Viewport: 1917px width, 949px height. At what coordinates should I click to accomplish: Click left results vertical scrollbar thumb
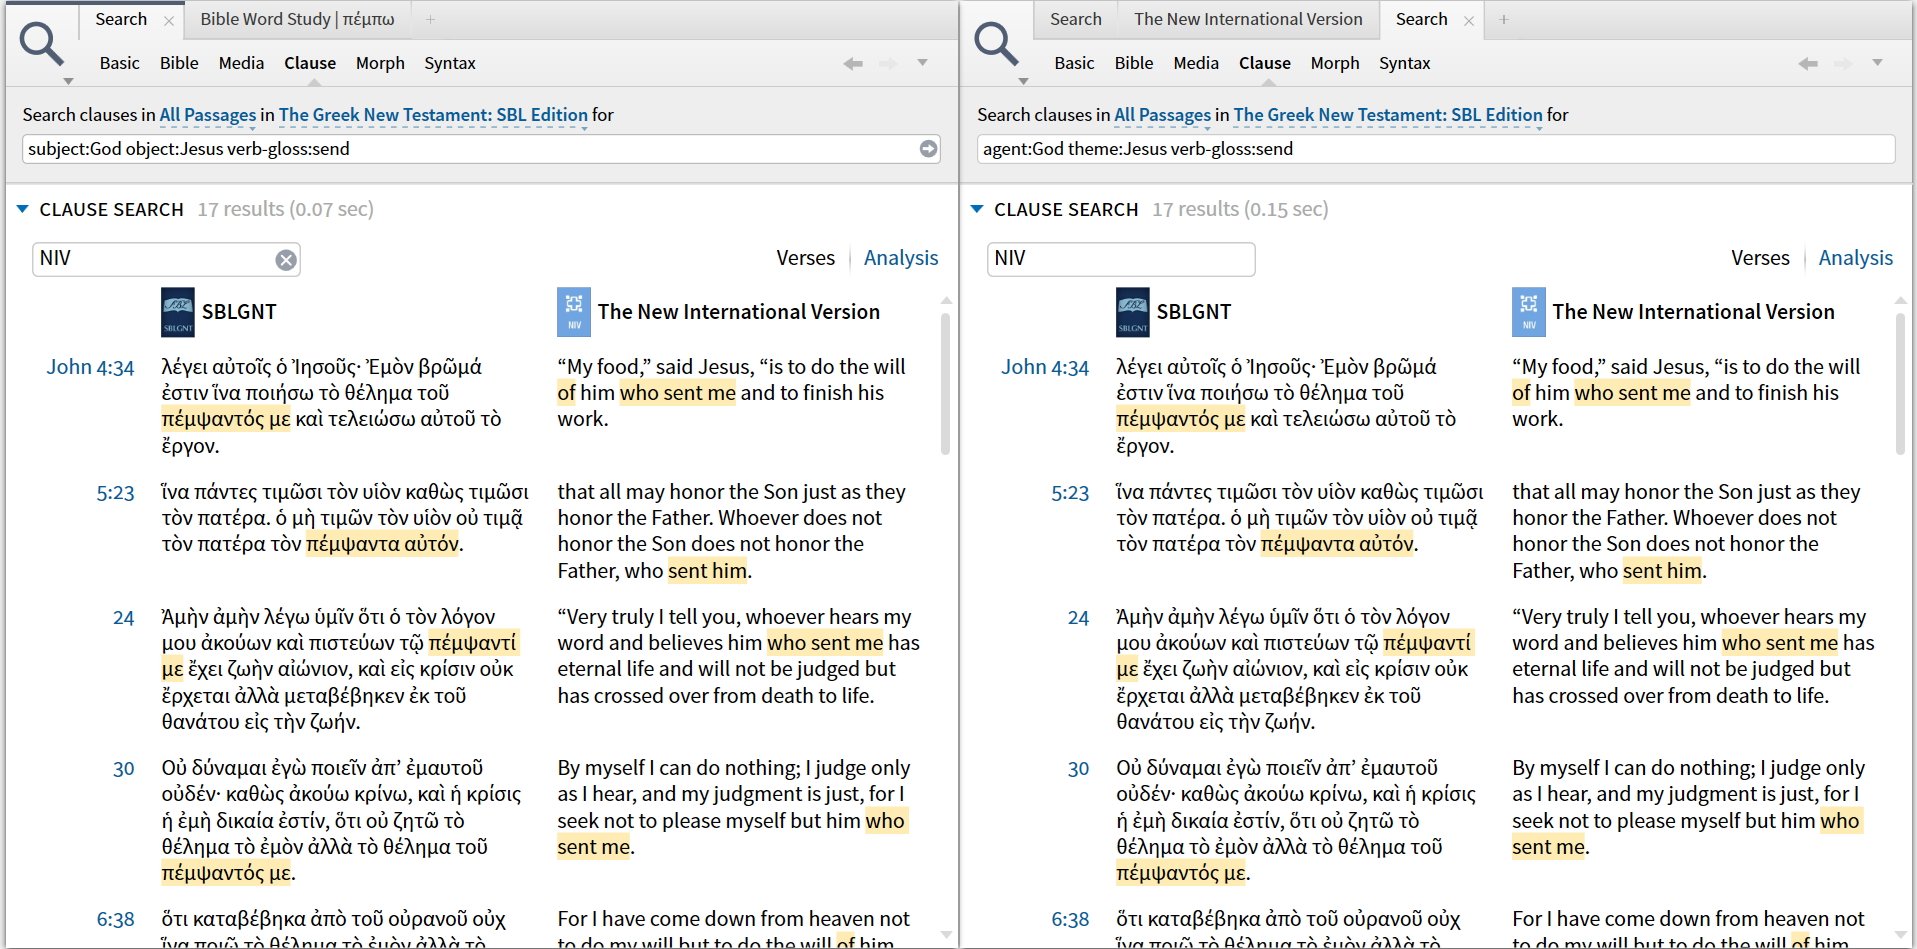pos(945,384)
